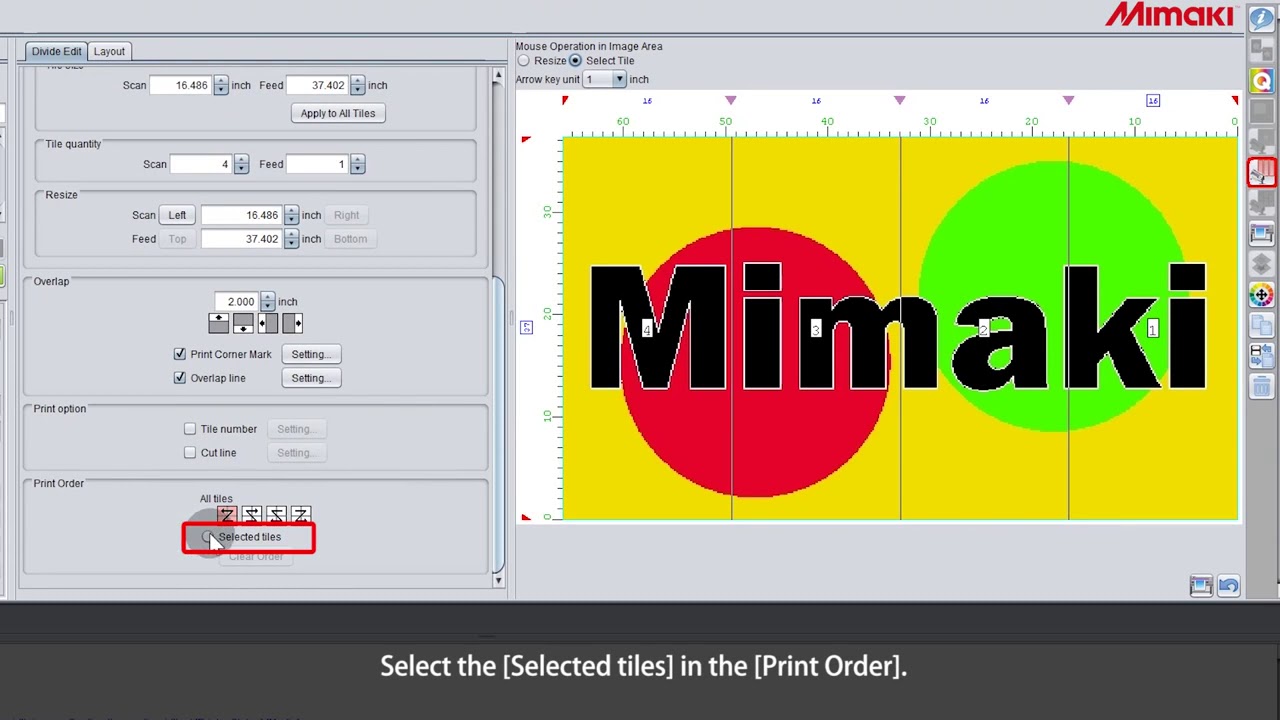Click the middle purple tile divider handle on ruler
This screenshot has height=720, width=1280.
pos(900,100)
